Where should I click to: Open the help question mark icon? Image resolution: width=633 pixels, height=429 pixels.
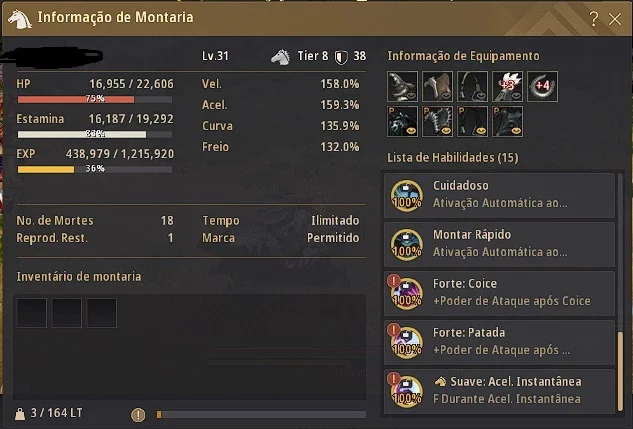point(593,19)
